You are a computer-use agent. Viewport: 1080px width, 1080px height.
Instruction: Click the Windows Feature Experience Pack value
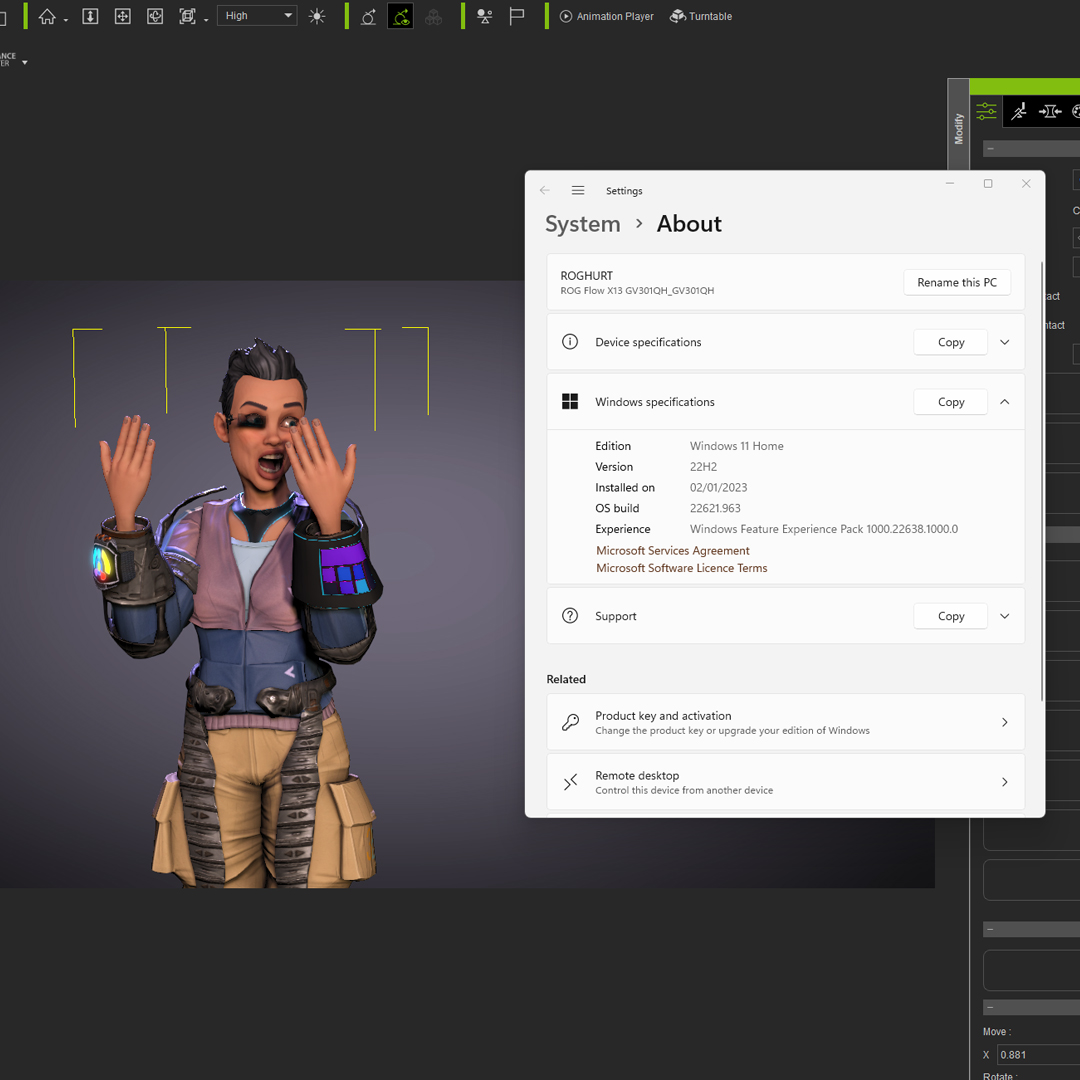point(824,529)
